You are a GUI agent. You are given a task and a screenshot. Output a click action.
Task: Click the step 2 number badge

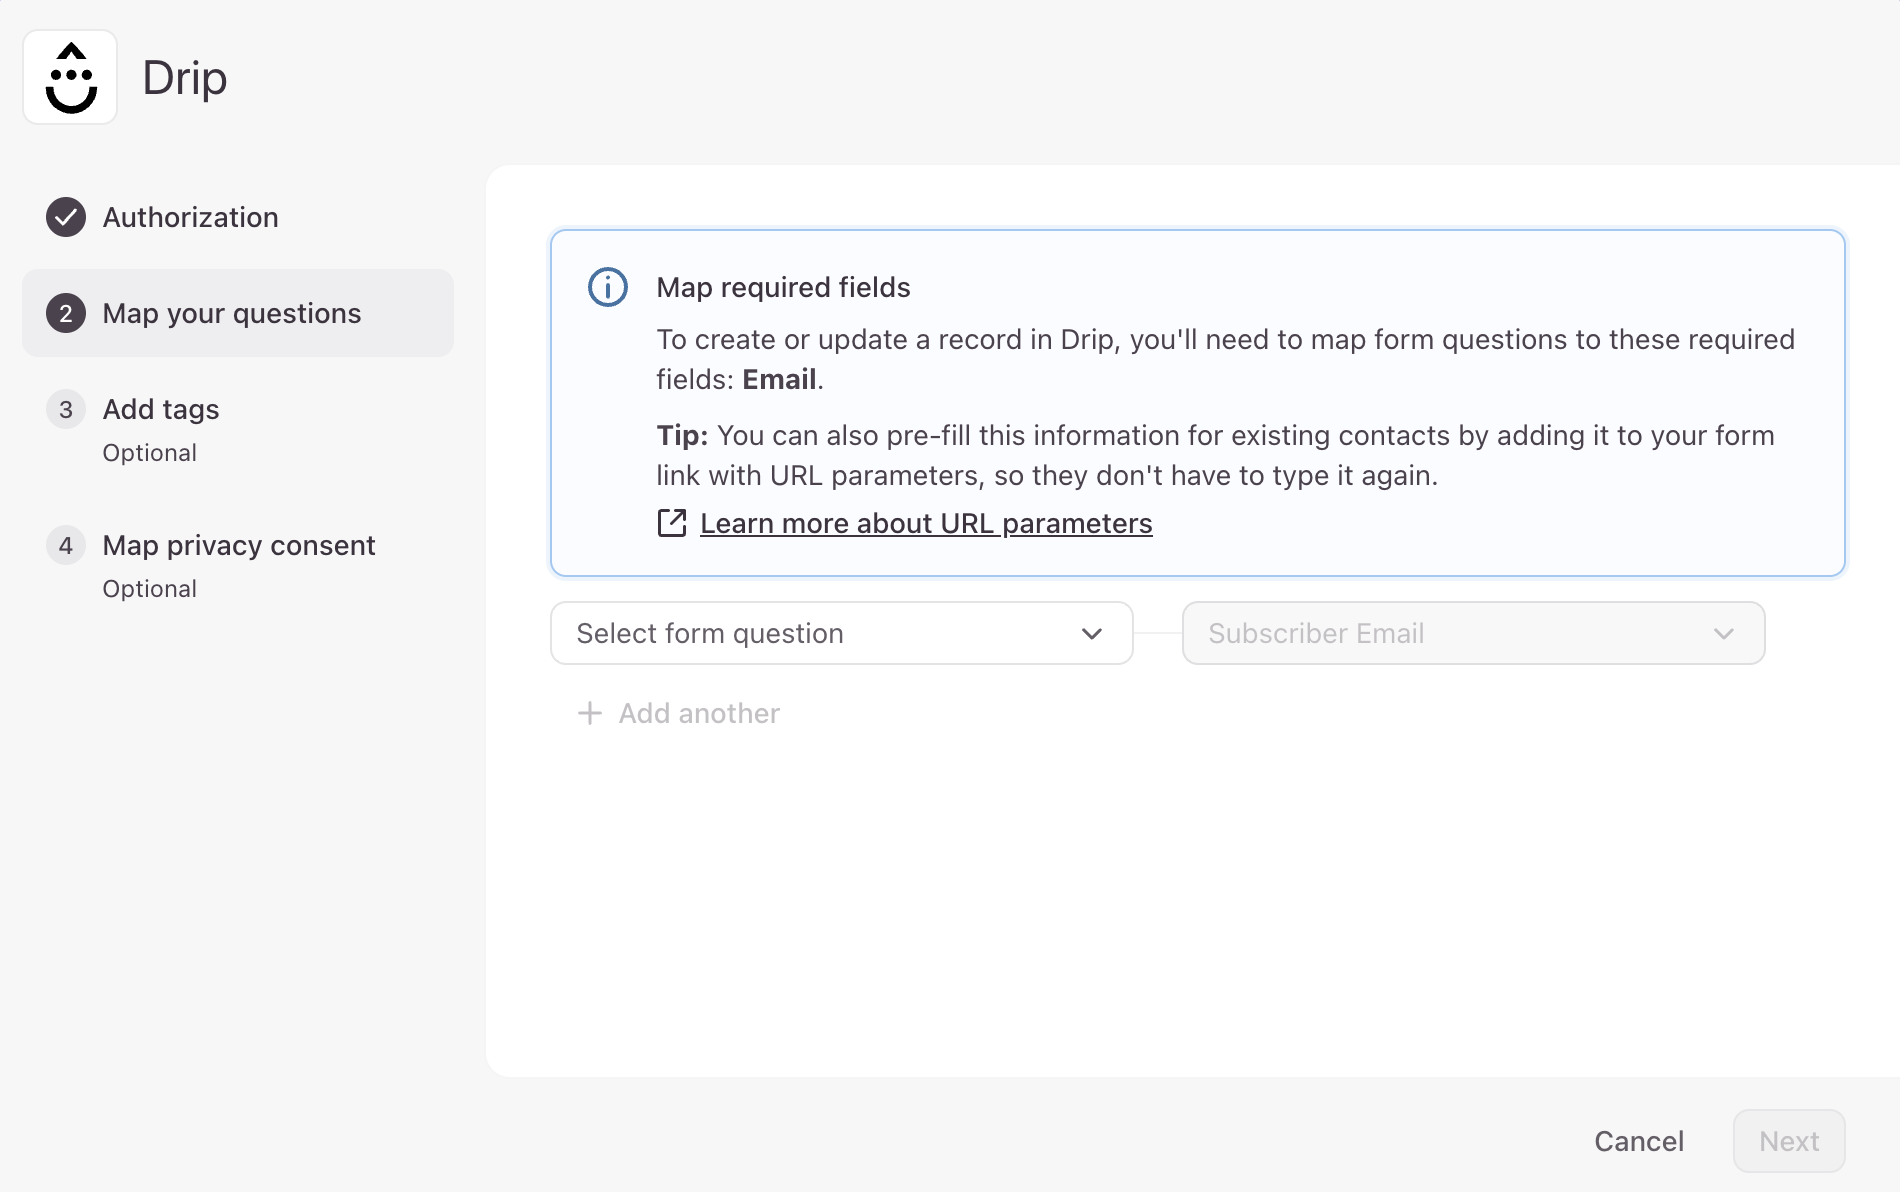(66, 313)
